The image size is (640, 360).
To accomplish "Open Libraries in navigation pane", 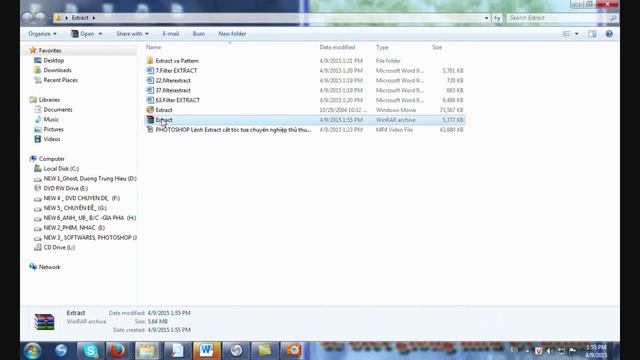I will pos(49,100).
